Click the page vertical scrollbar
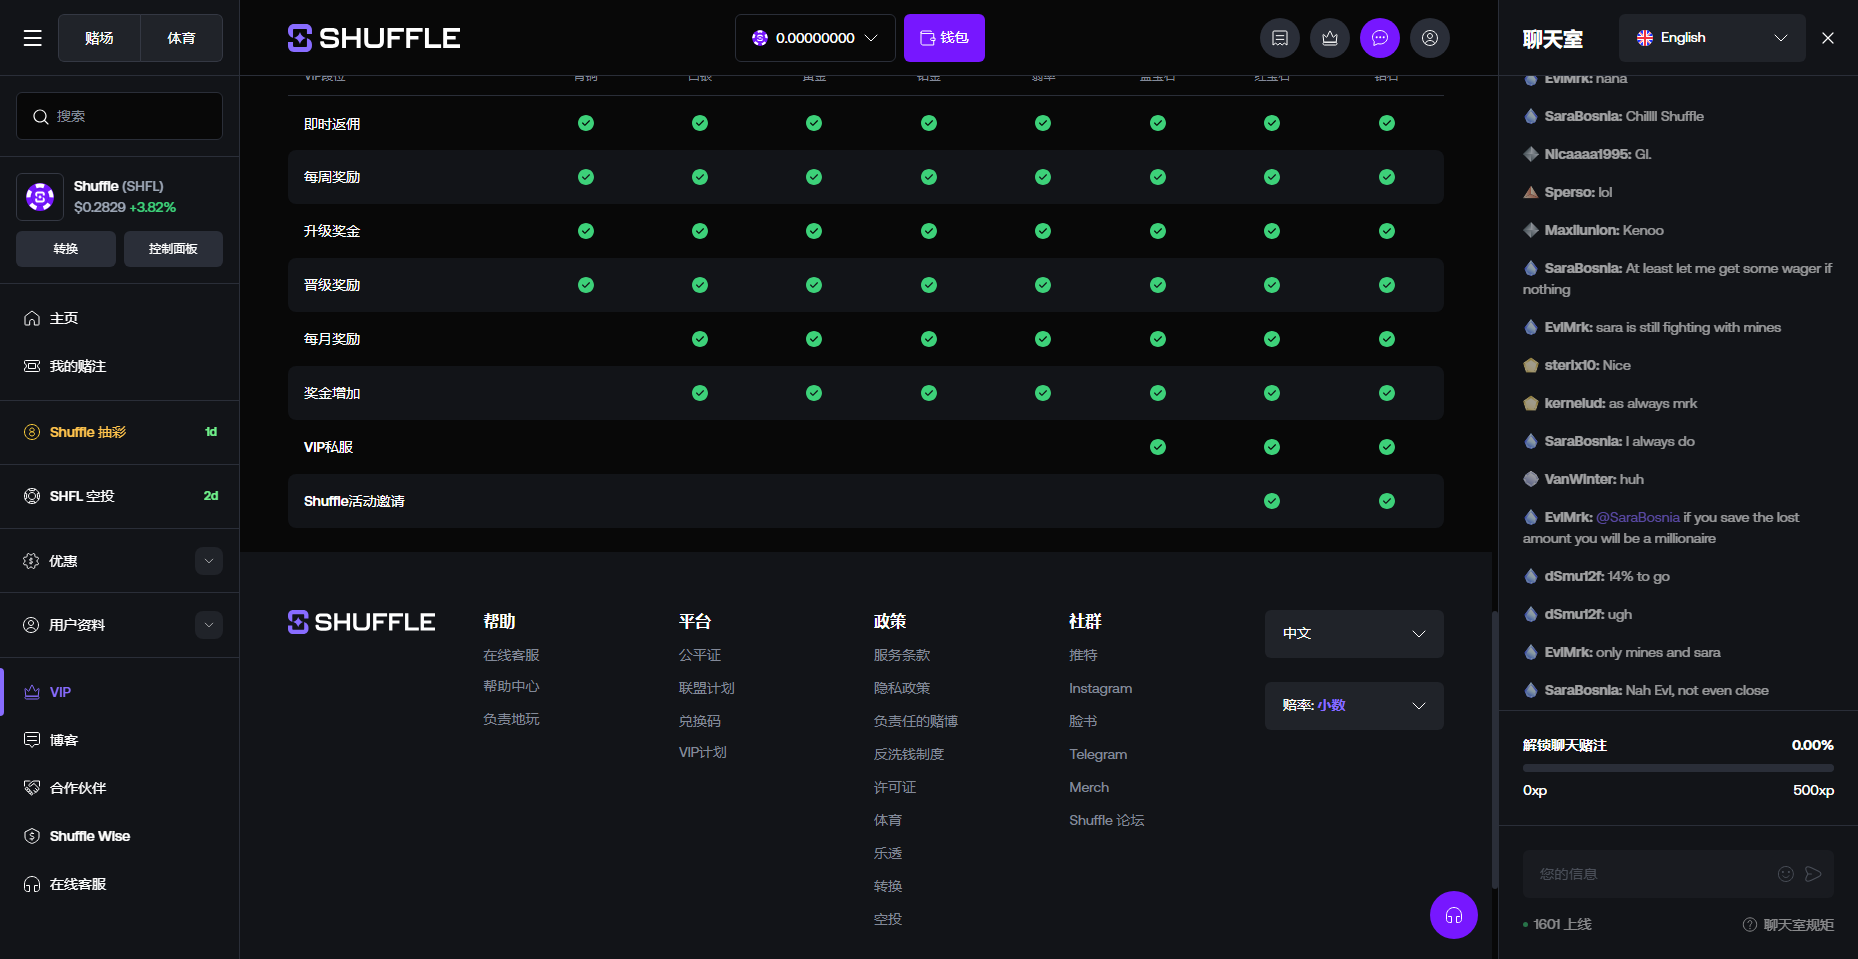The image size is (1858, 959). 1494,750
